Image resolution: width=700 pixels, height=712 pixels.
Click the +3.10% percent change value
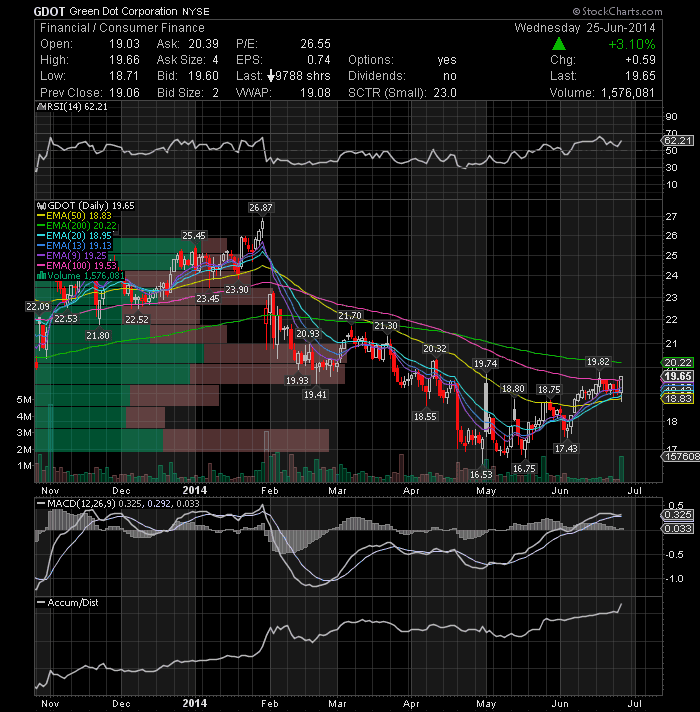point(632,44)
